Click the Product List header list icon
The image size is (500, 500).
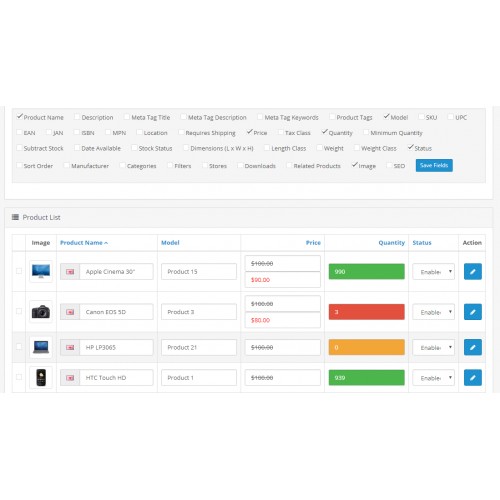click(x=15, y=217)
